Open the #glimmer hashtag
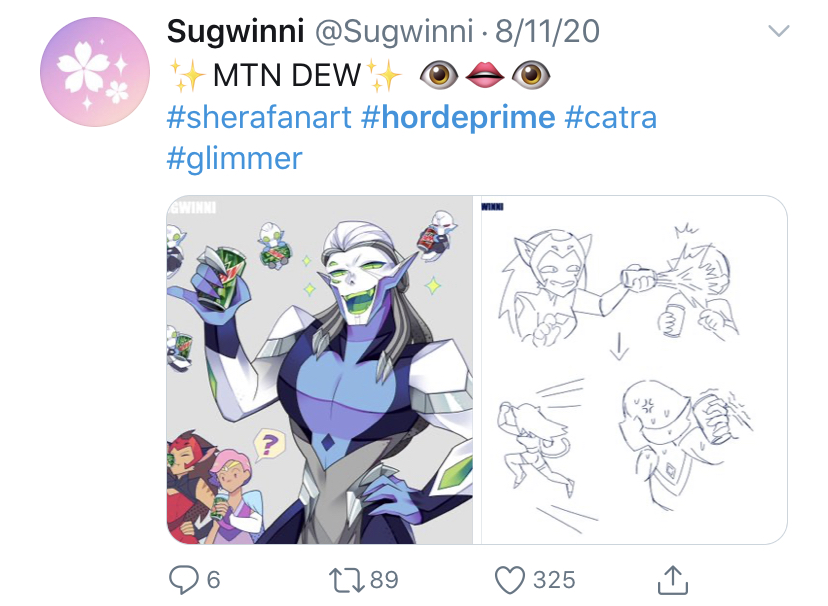The width and height of the screenshot is (828, 606). 234,159
